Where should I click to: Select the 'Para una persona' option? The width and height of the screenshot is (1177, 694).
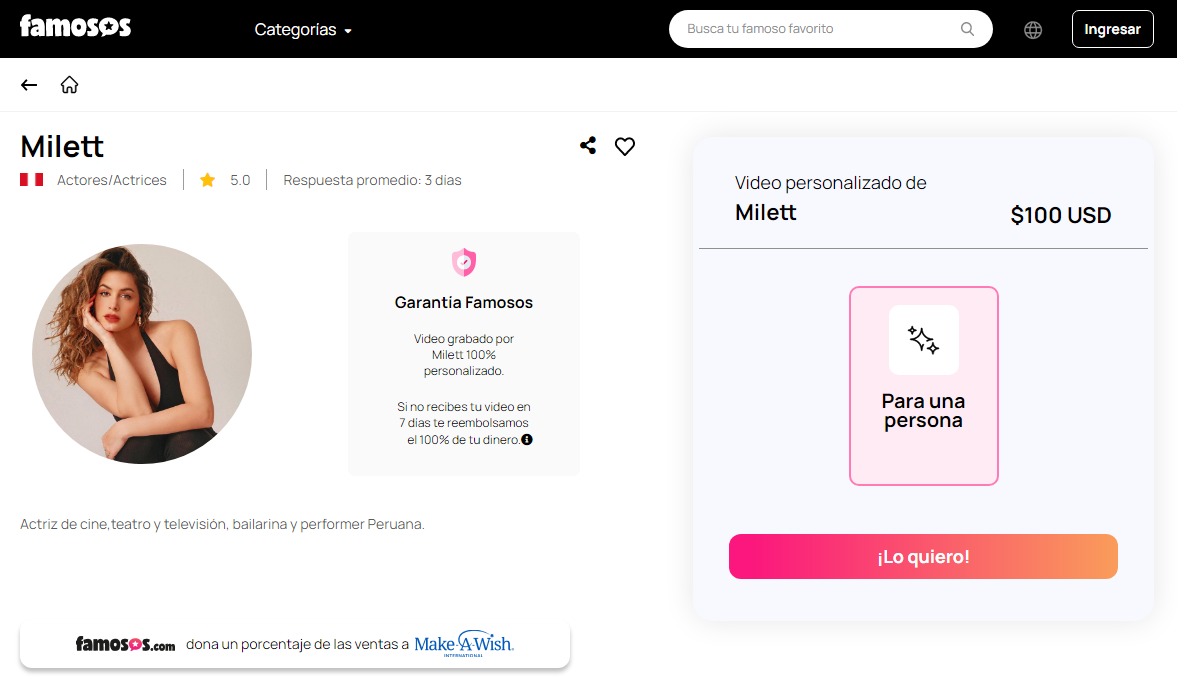tap(923, 386)
